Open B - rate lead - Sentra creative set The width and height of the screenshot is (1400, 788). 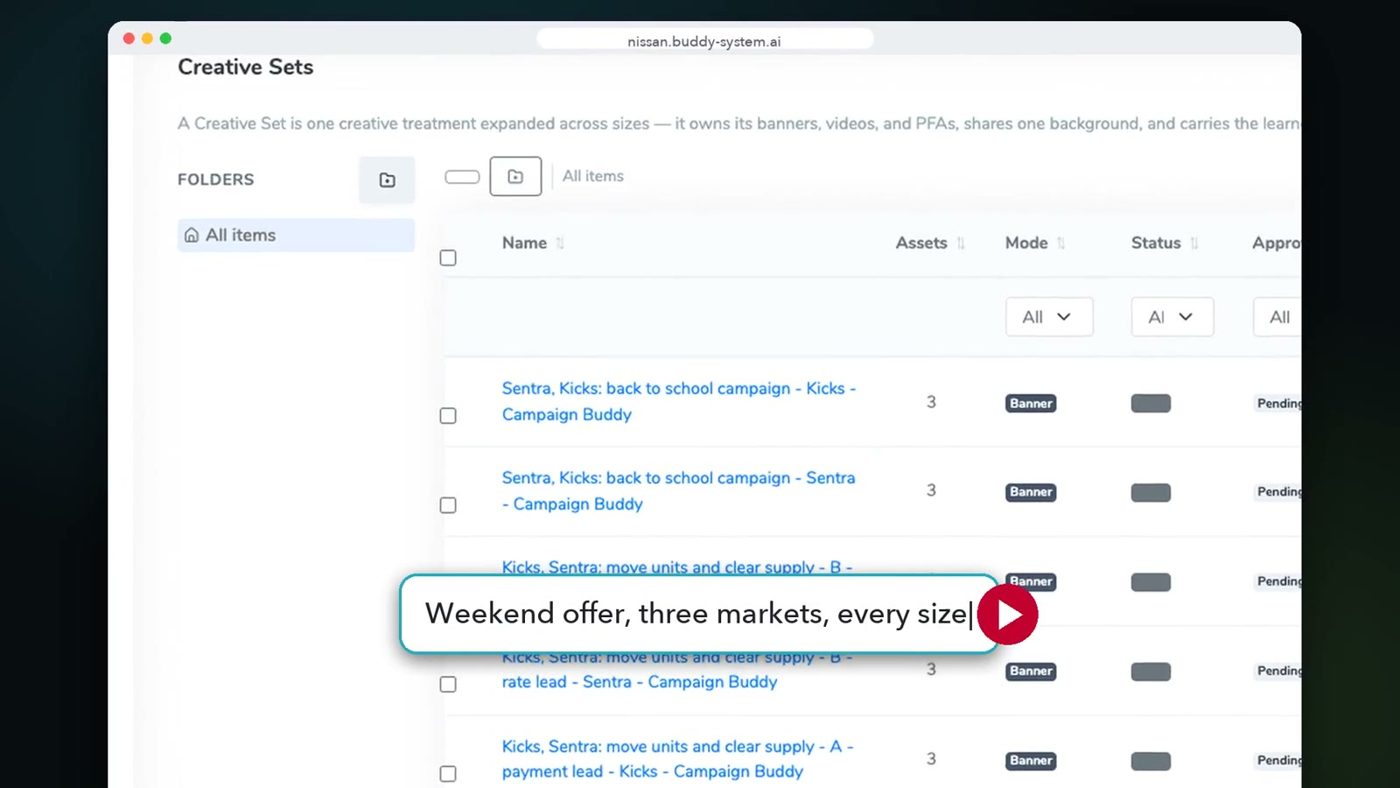pos(677,670)
